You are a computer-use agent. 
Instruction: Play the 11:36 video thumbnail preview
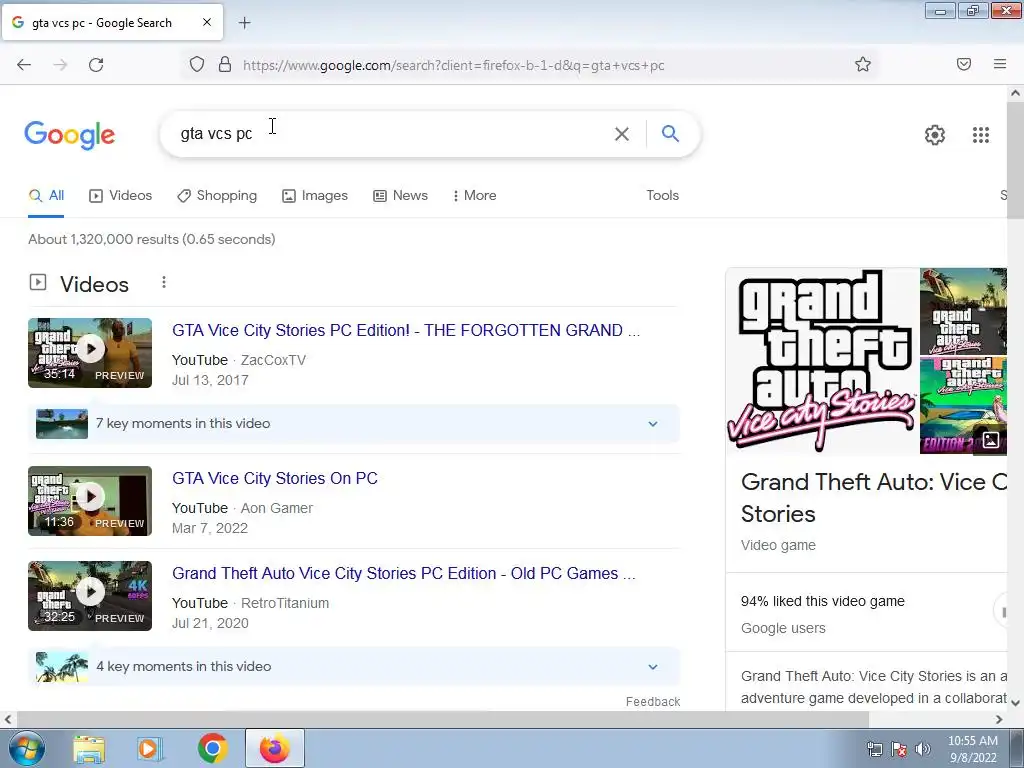[90, 501]
